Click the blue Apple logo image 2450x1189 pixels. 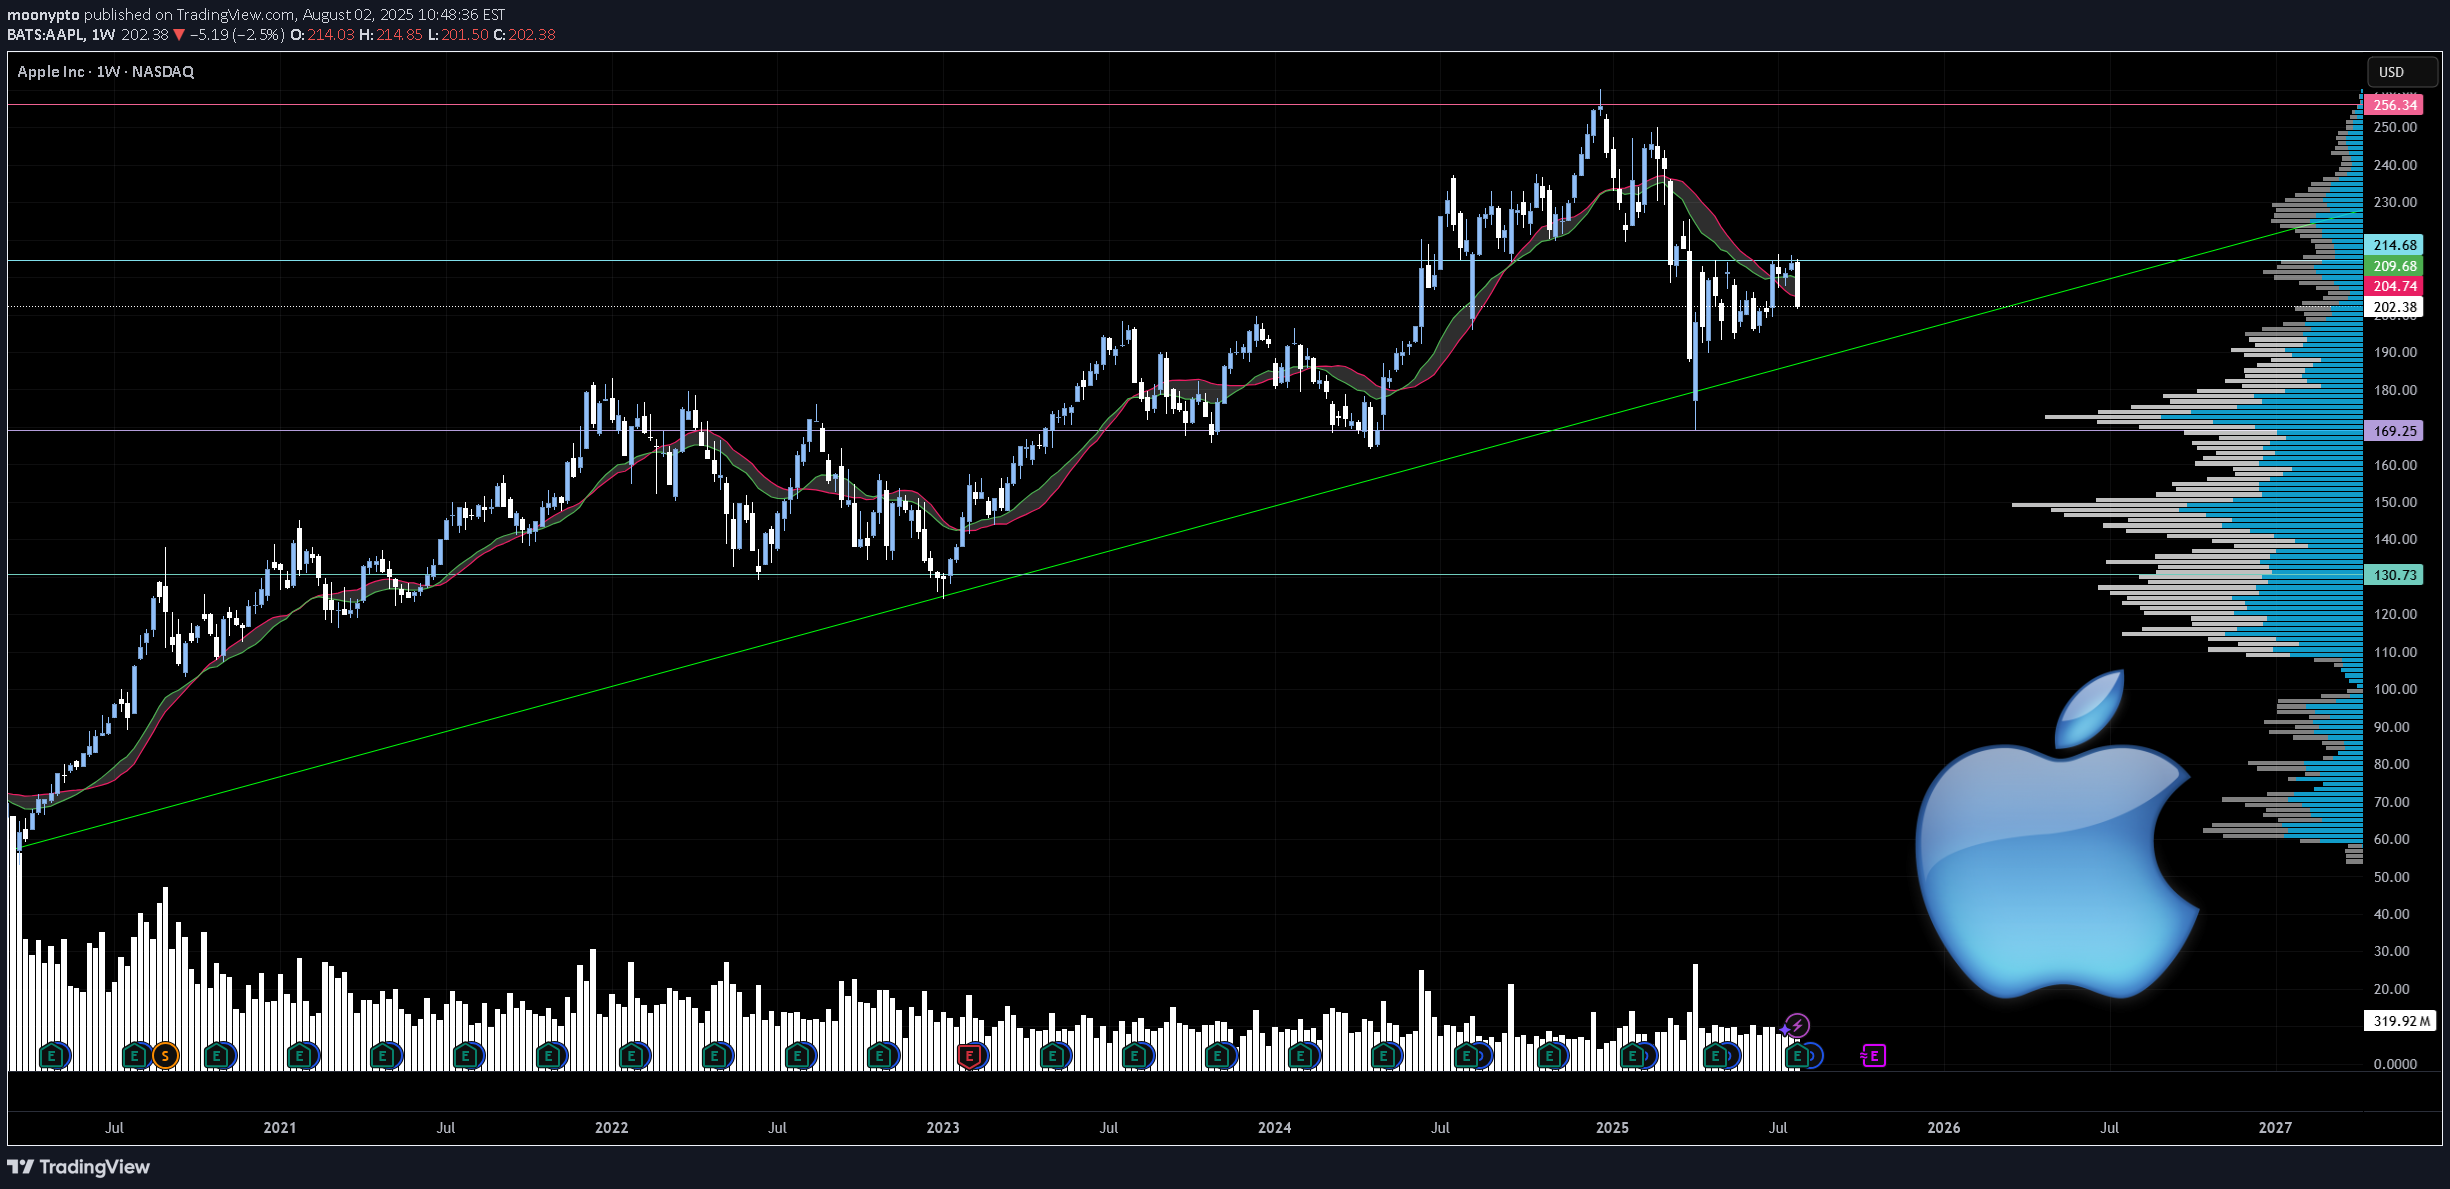coord(2057,835)
